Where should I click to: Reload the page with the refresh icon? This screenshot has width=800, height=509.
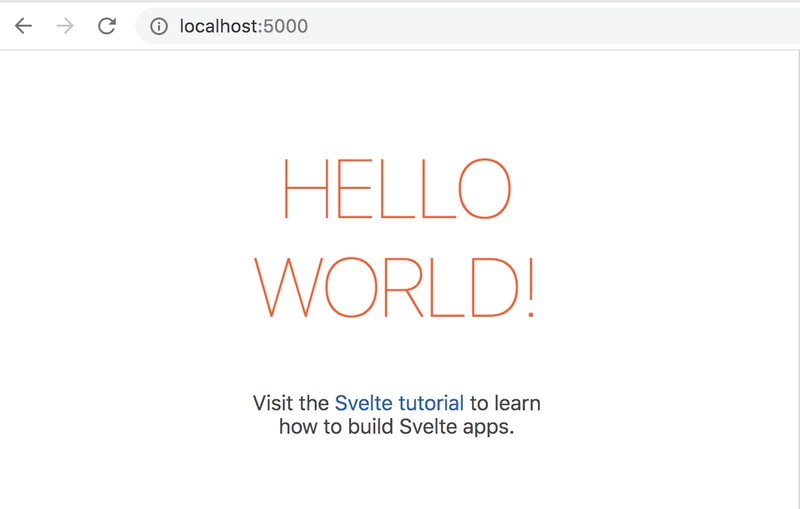[107, 26]
